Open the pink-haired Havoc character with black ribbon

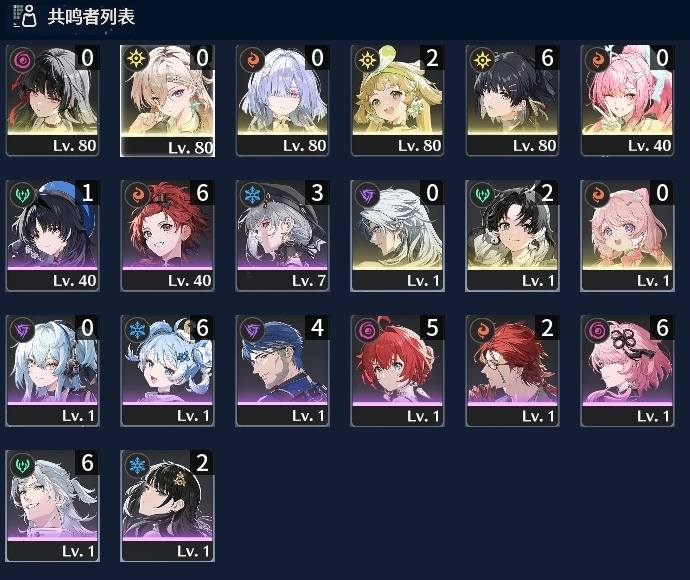coord(628,371)
